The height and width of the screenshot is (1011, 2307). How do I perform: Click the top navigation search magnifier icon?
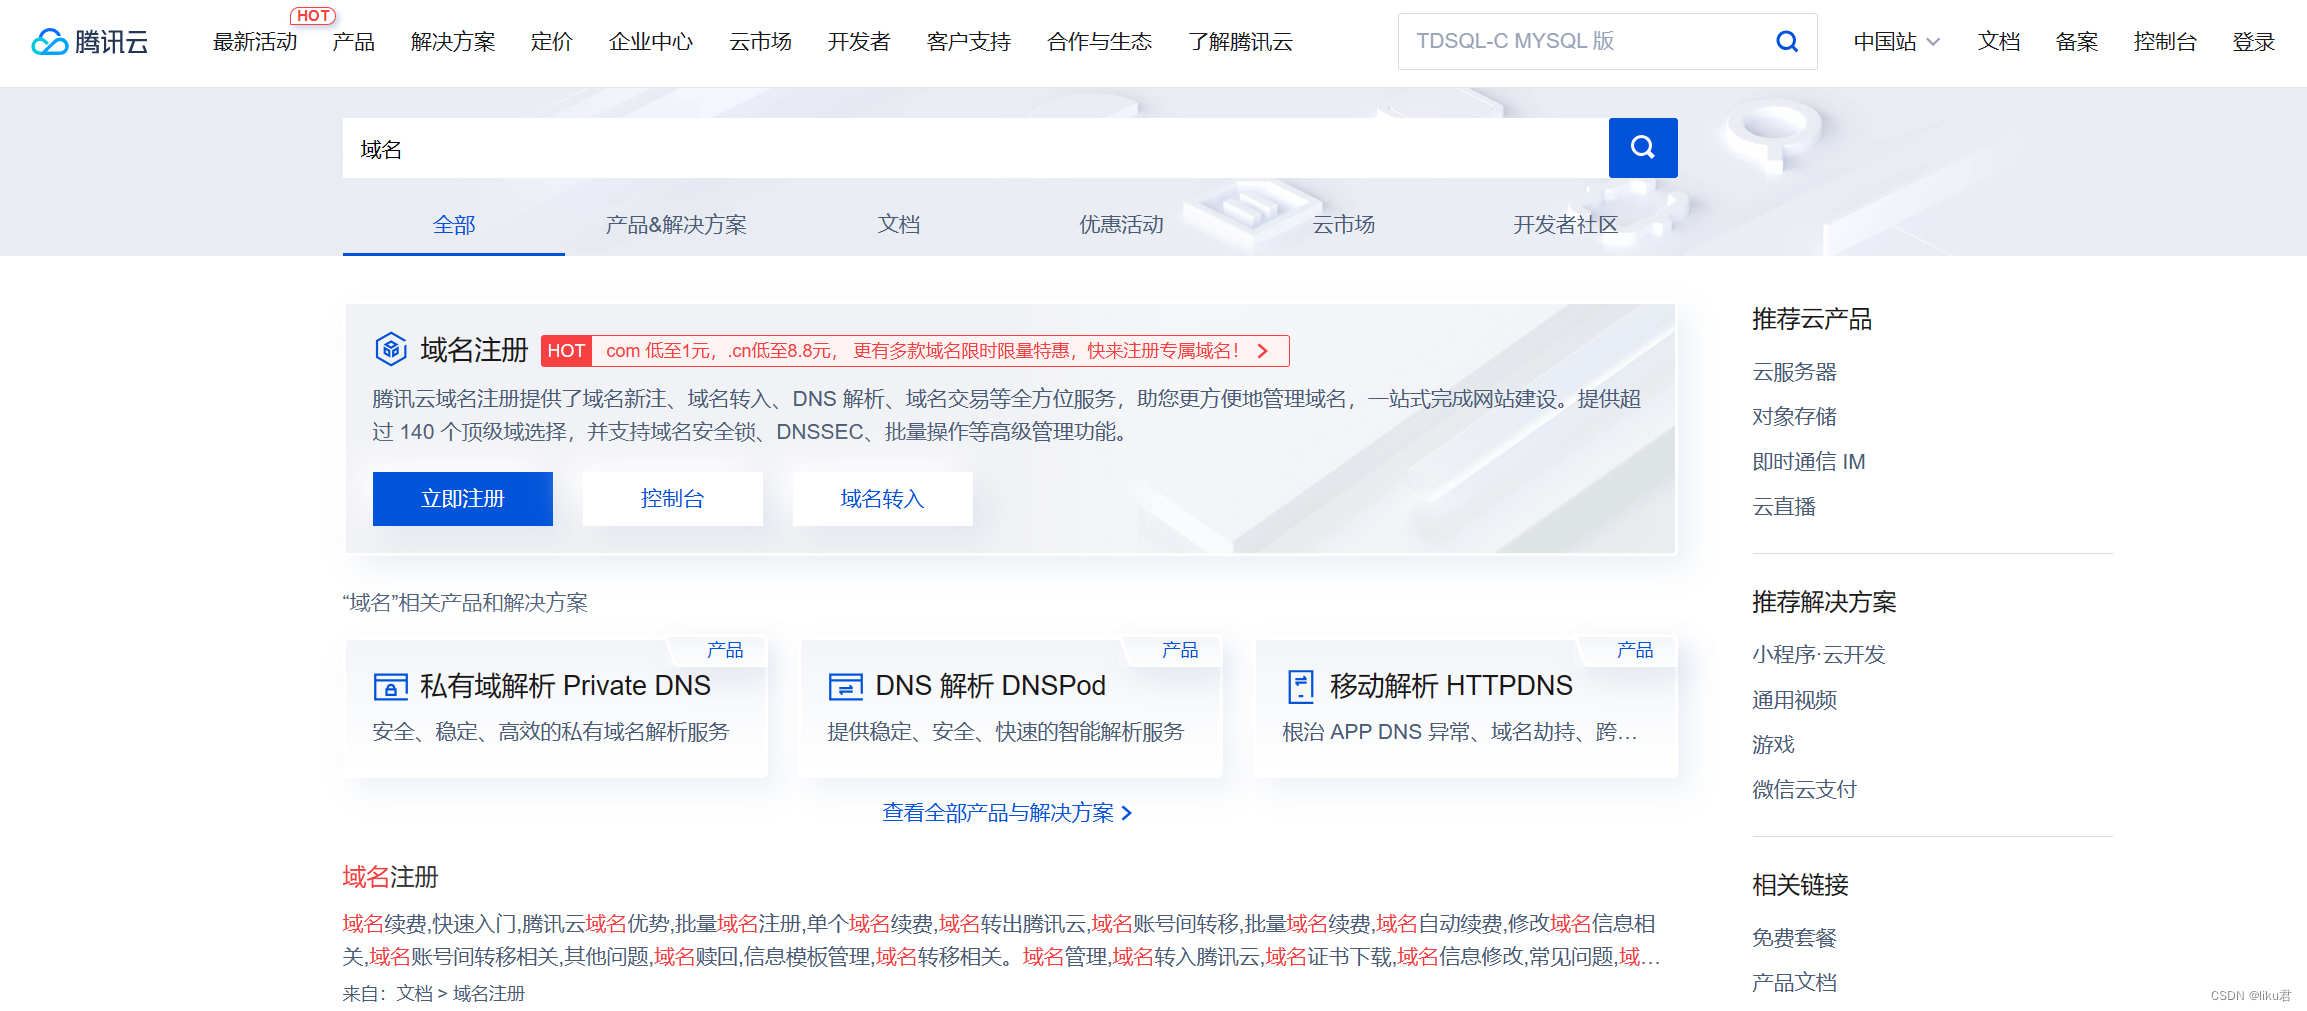tap(1786, 41)
